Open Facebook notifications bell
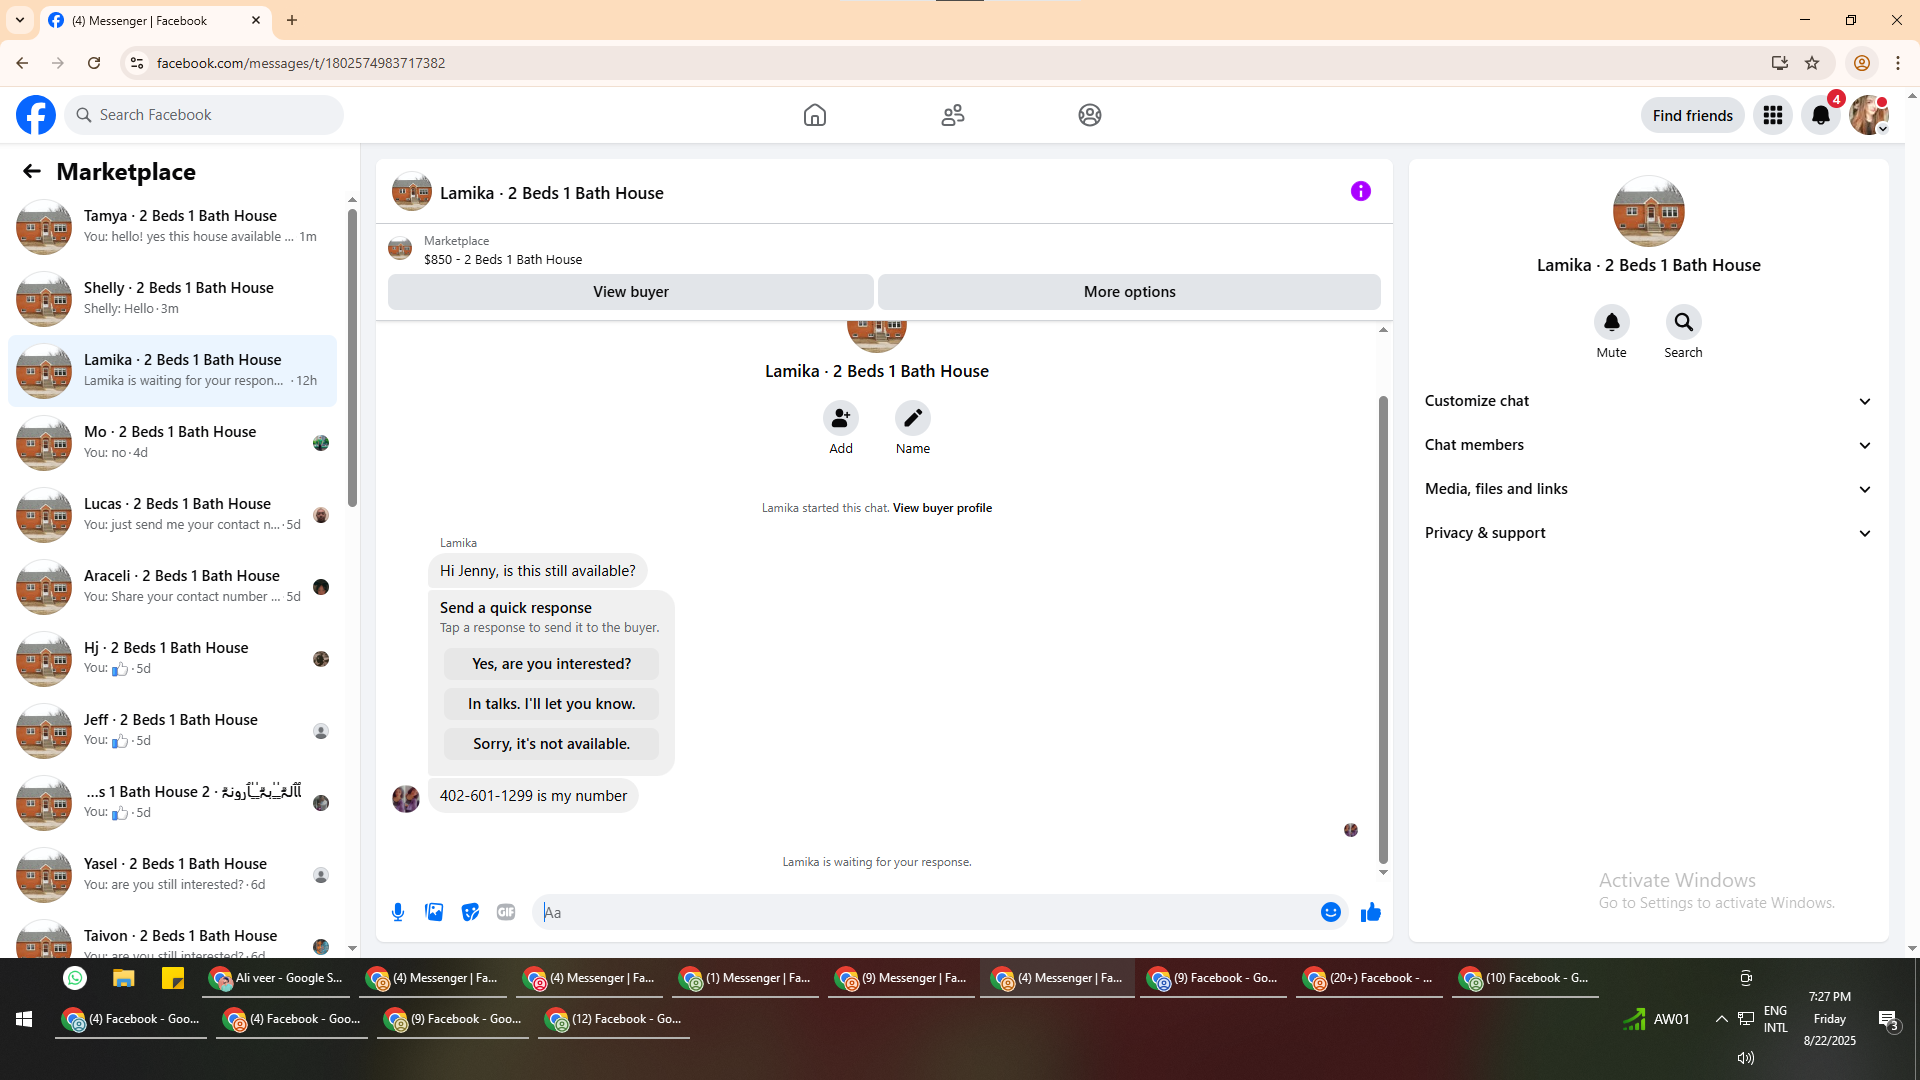1920x1080 pixels. (x=1820, y=116)
